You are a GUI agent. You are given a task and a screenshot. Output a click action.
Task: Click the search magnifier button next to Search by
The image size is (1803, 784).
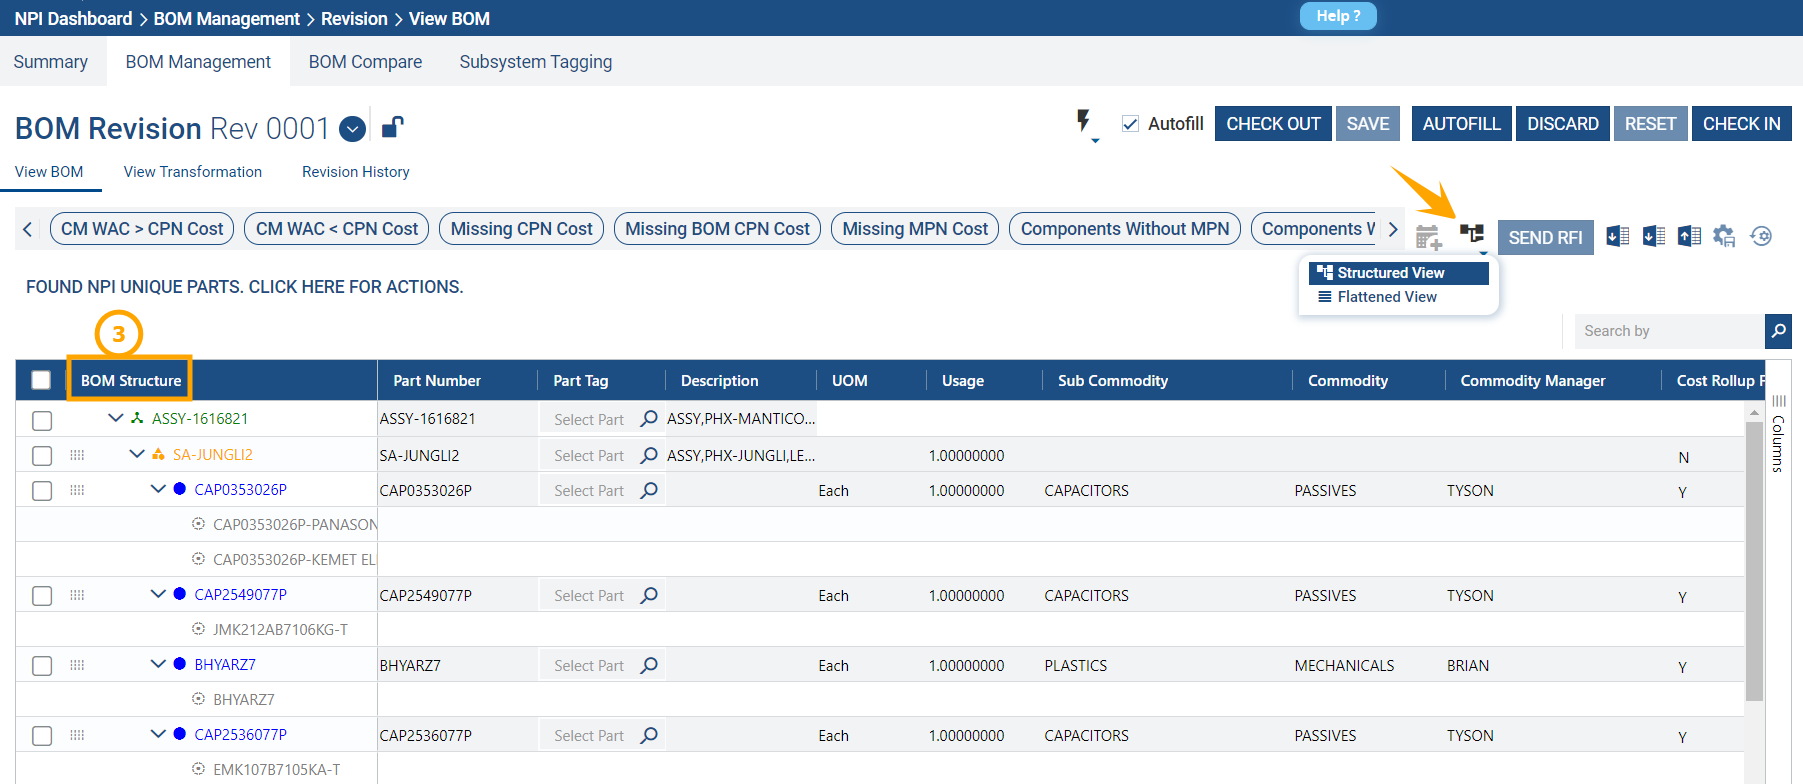[x=1778, y=331]
